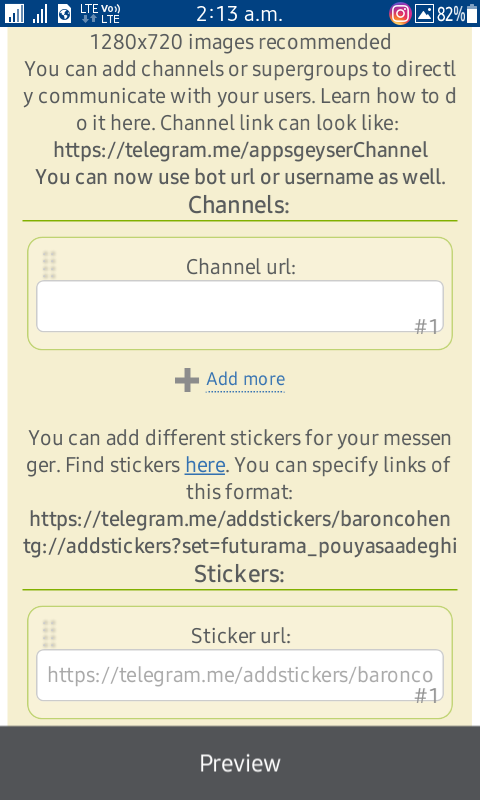The height and width of the screenshot is (800, 480).
Task: Tap the LTE VoLTE indicator icon
Action: click(x=100, y=14)
